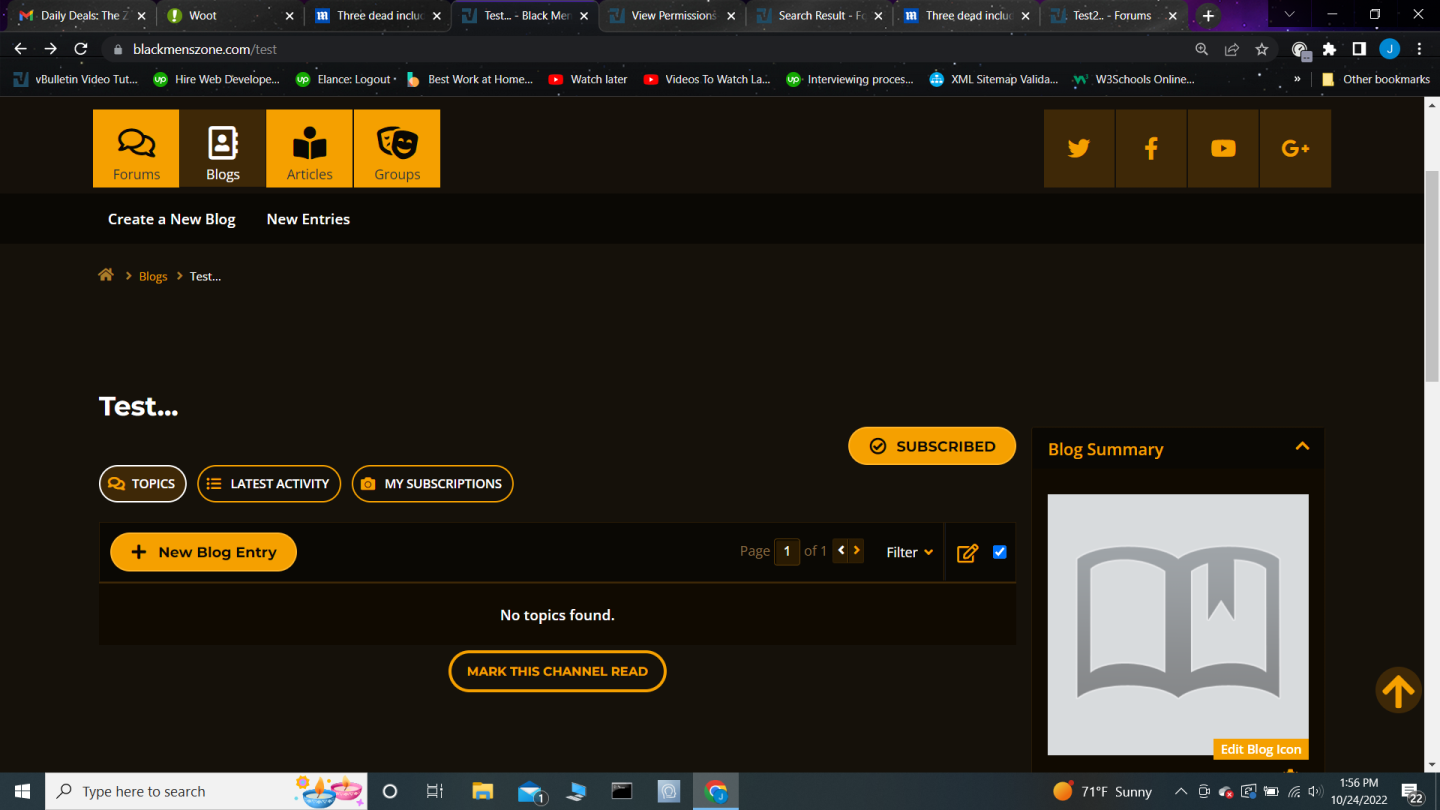Click the home breadcrumb icon
Image resolution: width=1440 pixels, height=810 pixels.
pos(106,275)
